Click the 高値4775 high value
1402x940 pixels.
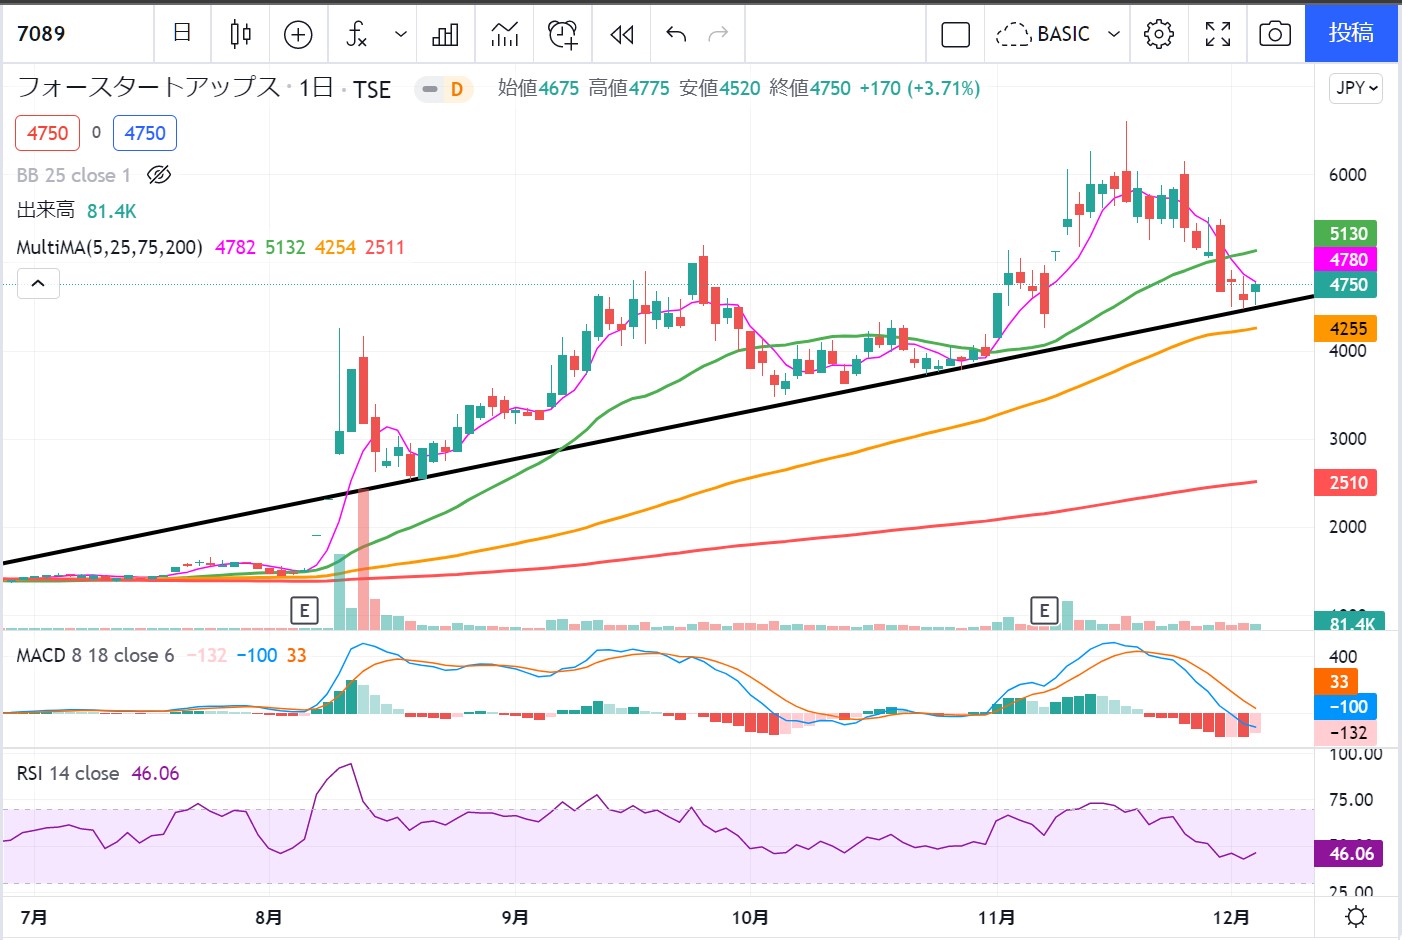[629, 88]
